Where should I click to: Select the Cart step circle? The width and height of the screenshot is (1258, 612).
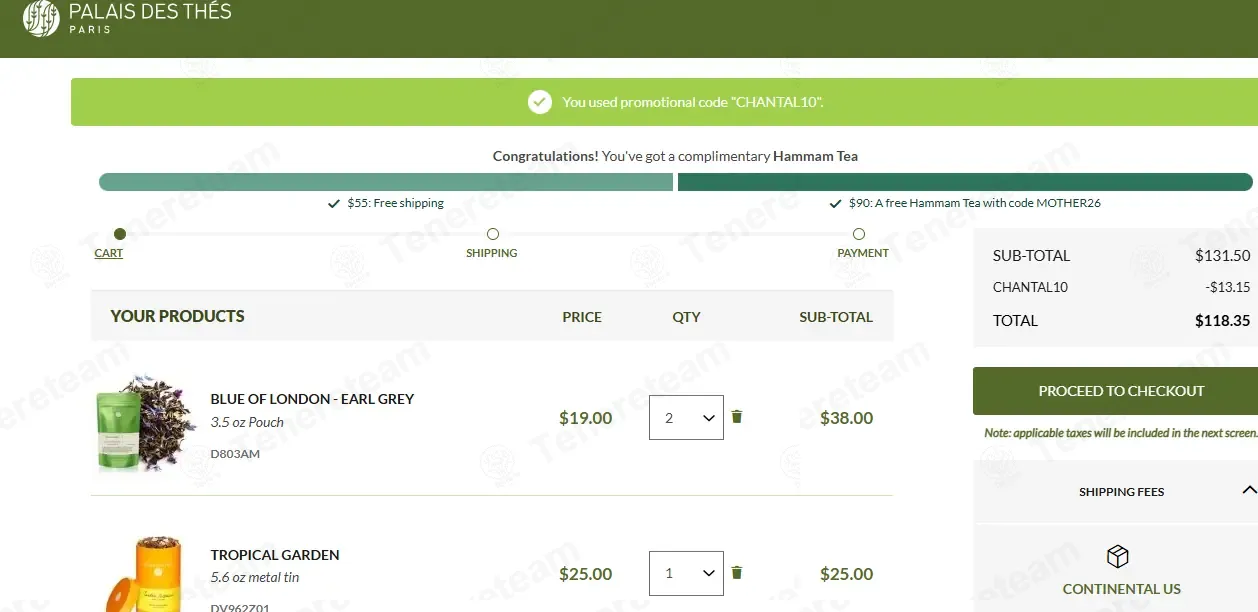click(x=120, y=234)
